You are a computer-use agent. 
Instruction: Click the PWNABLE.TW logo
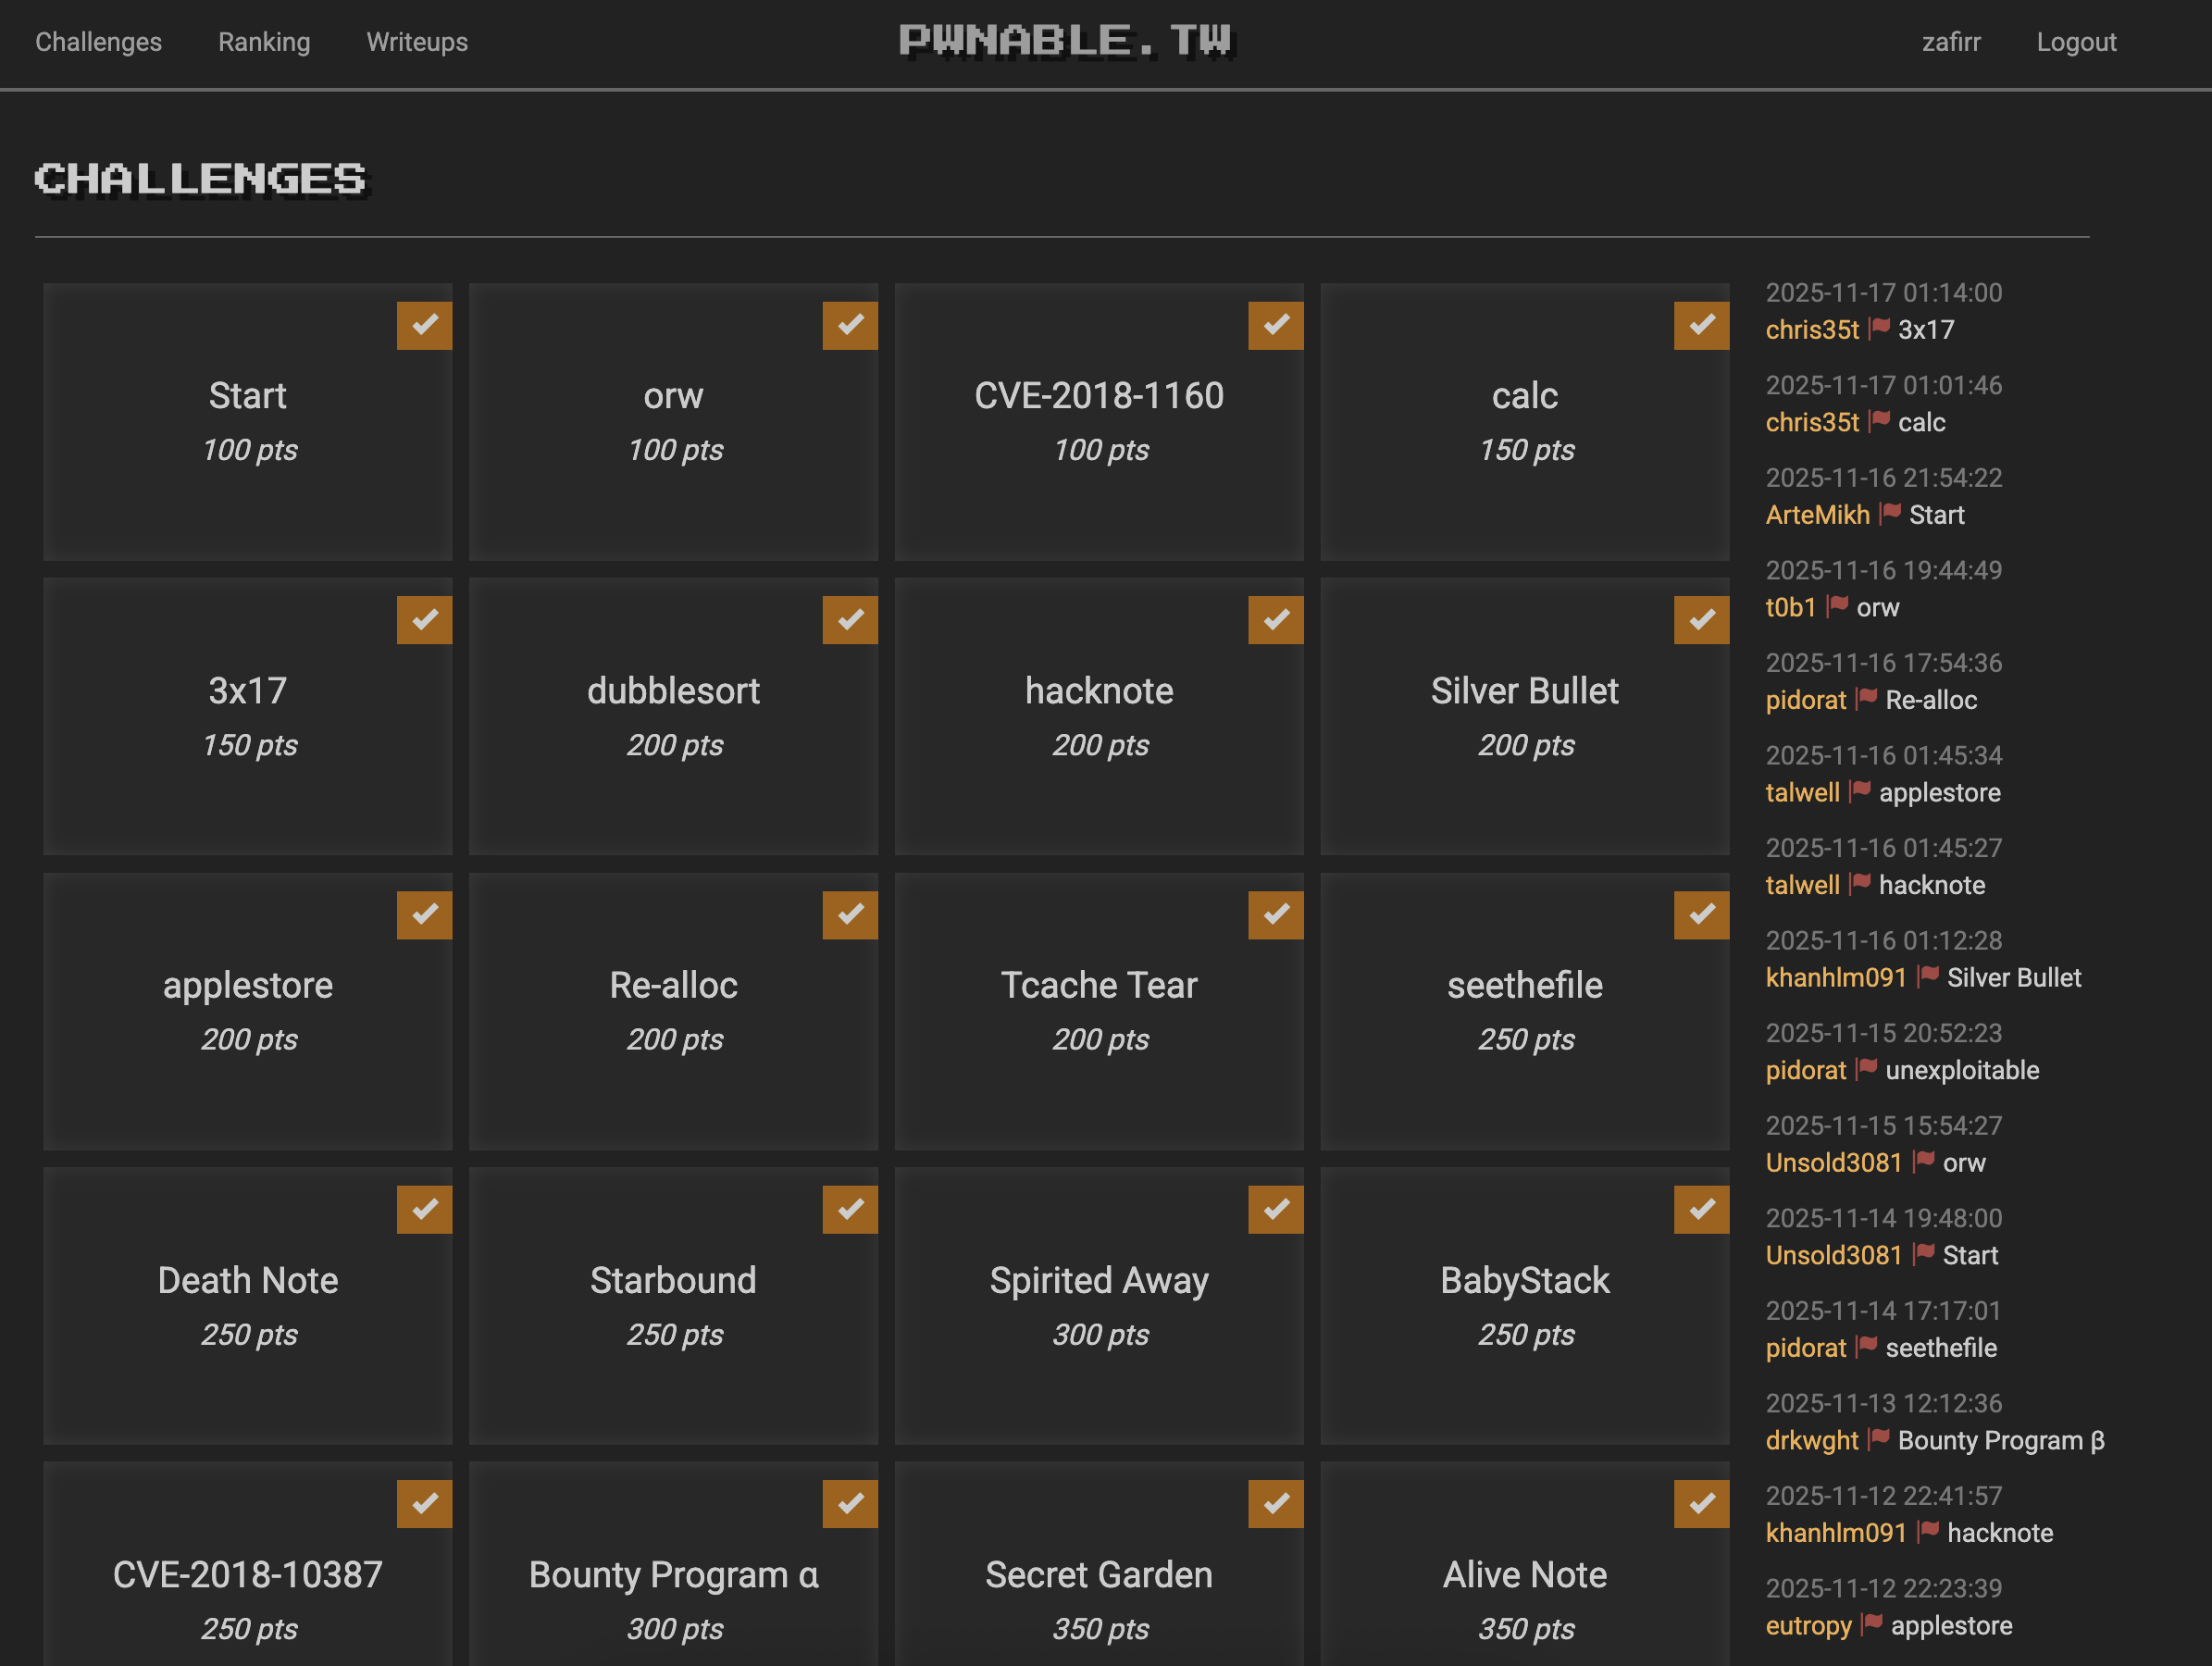1067,41
